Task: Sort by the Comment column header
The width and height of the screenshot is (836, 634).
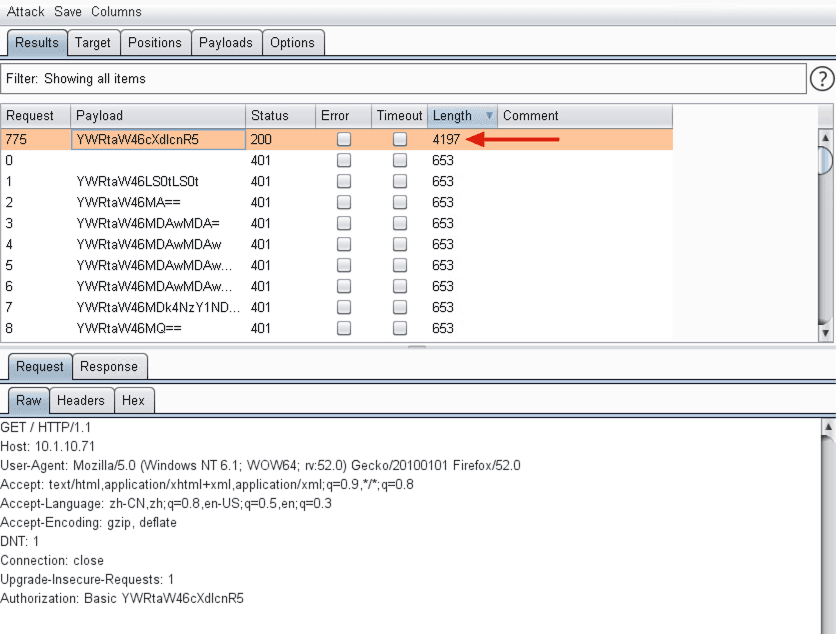Action: pyautogui.click(x=585, y=116)
